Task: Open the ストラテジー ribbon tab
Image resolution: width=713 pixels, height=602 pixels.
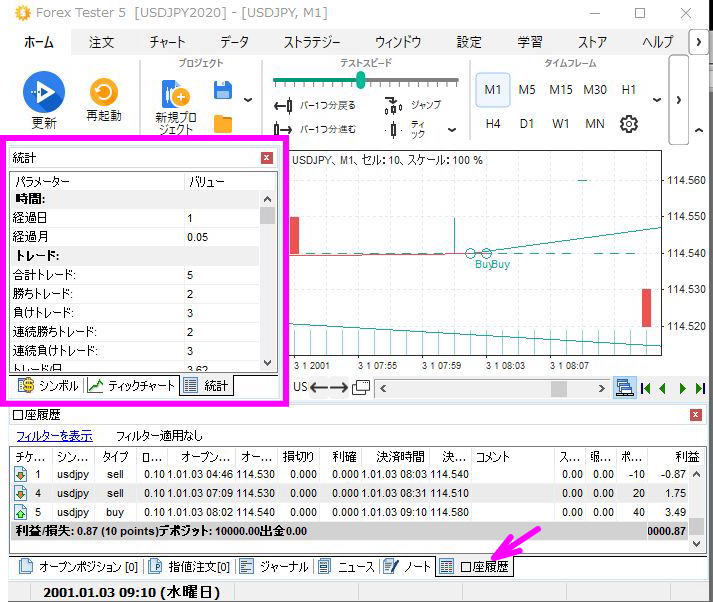Action: click(x=312, y=42)
